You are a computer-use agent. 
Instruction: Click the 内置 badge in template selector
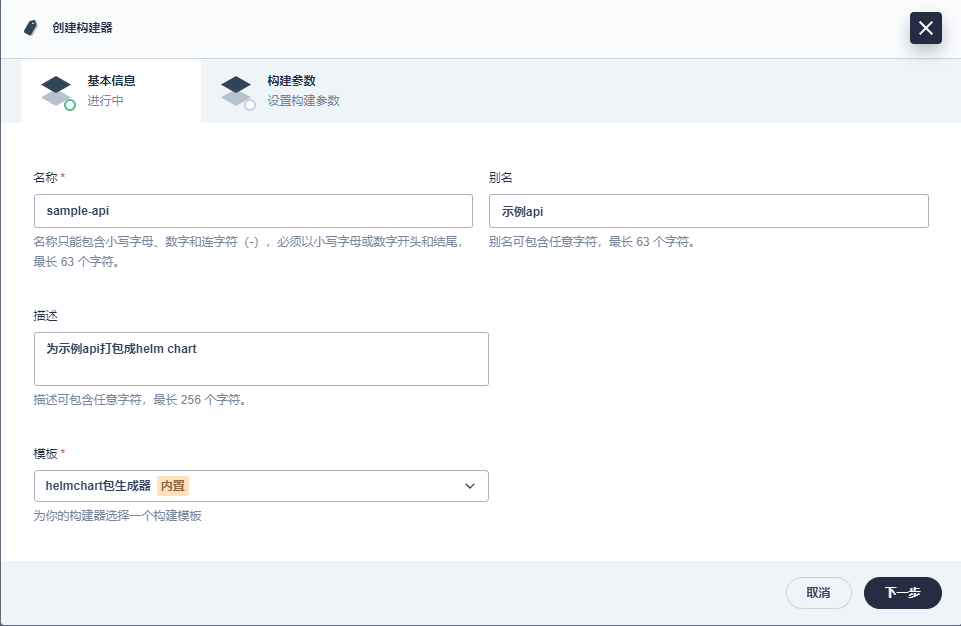[x=173, y=486]
